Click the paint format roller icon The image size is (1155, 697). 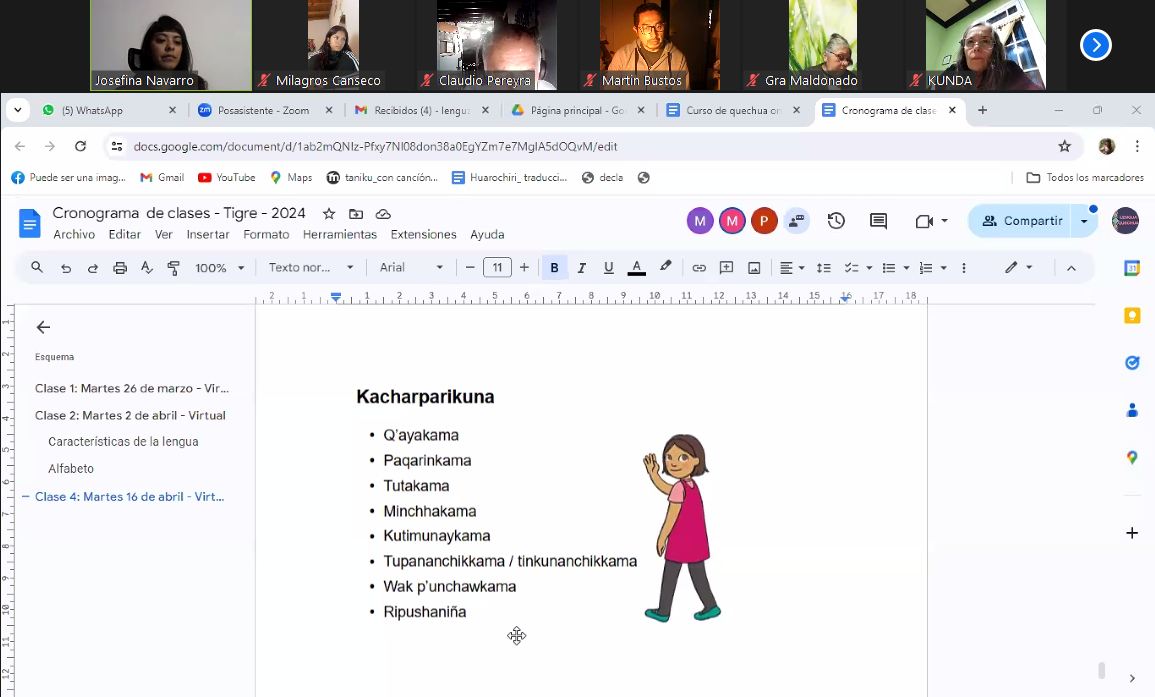174,268
